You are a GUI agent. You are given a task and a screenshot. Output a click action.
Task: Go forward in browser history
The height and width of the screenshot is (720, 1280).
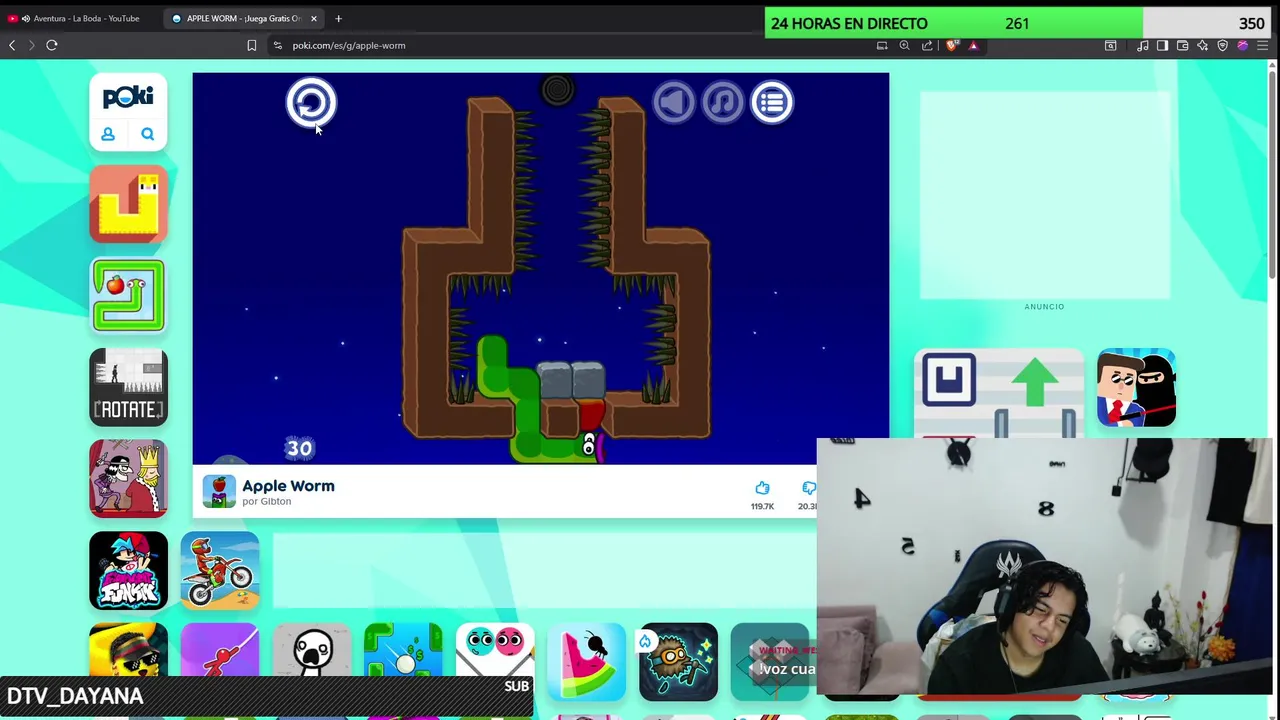31,45
